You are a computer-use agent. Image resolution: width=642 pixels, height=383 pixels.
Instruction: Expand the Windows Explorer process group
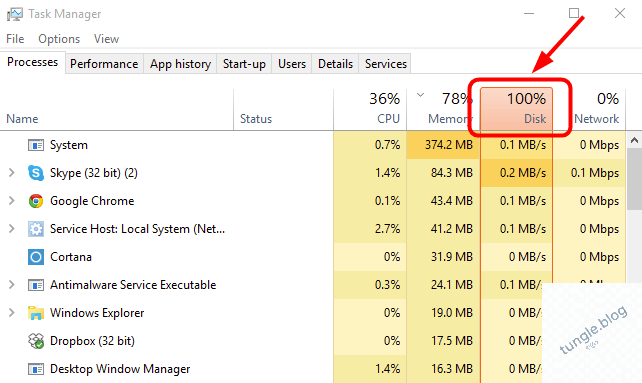coord(12,313)
